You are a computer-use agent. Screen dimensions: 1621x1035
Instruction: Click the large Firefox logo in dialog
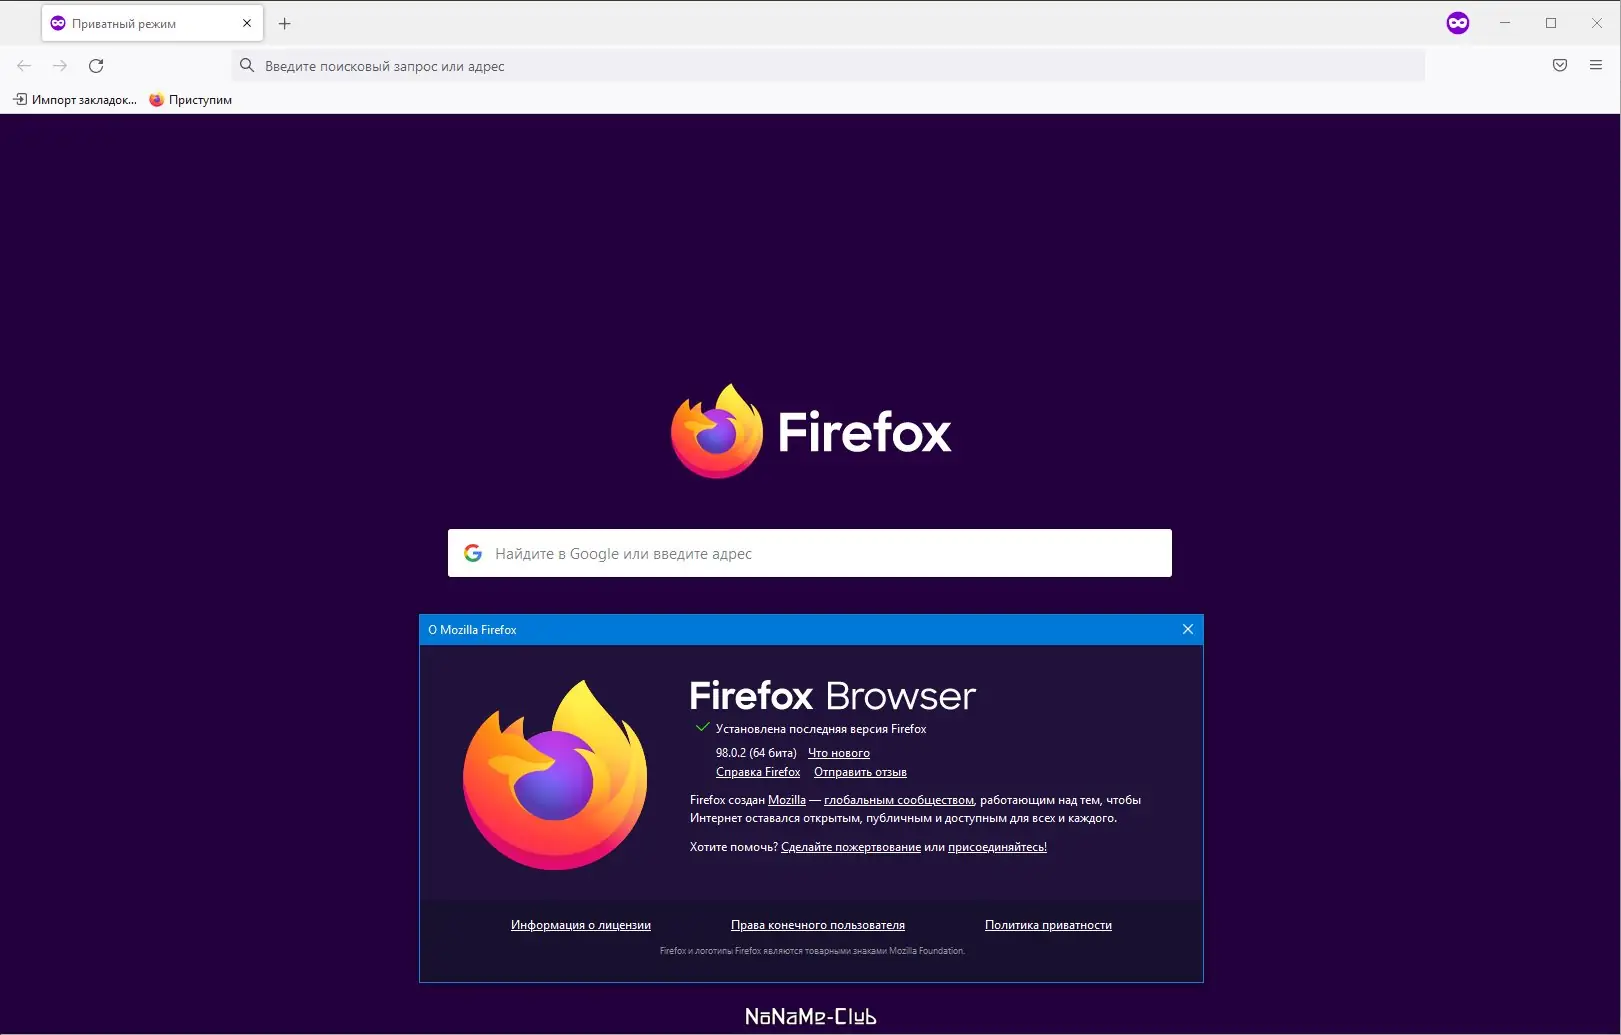coord(555,775)
